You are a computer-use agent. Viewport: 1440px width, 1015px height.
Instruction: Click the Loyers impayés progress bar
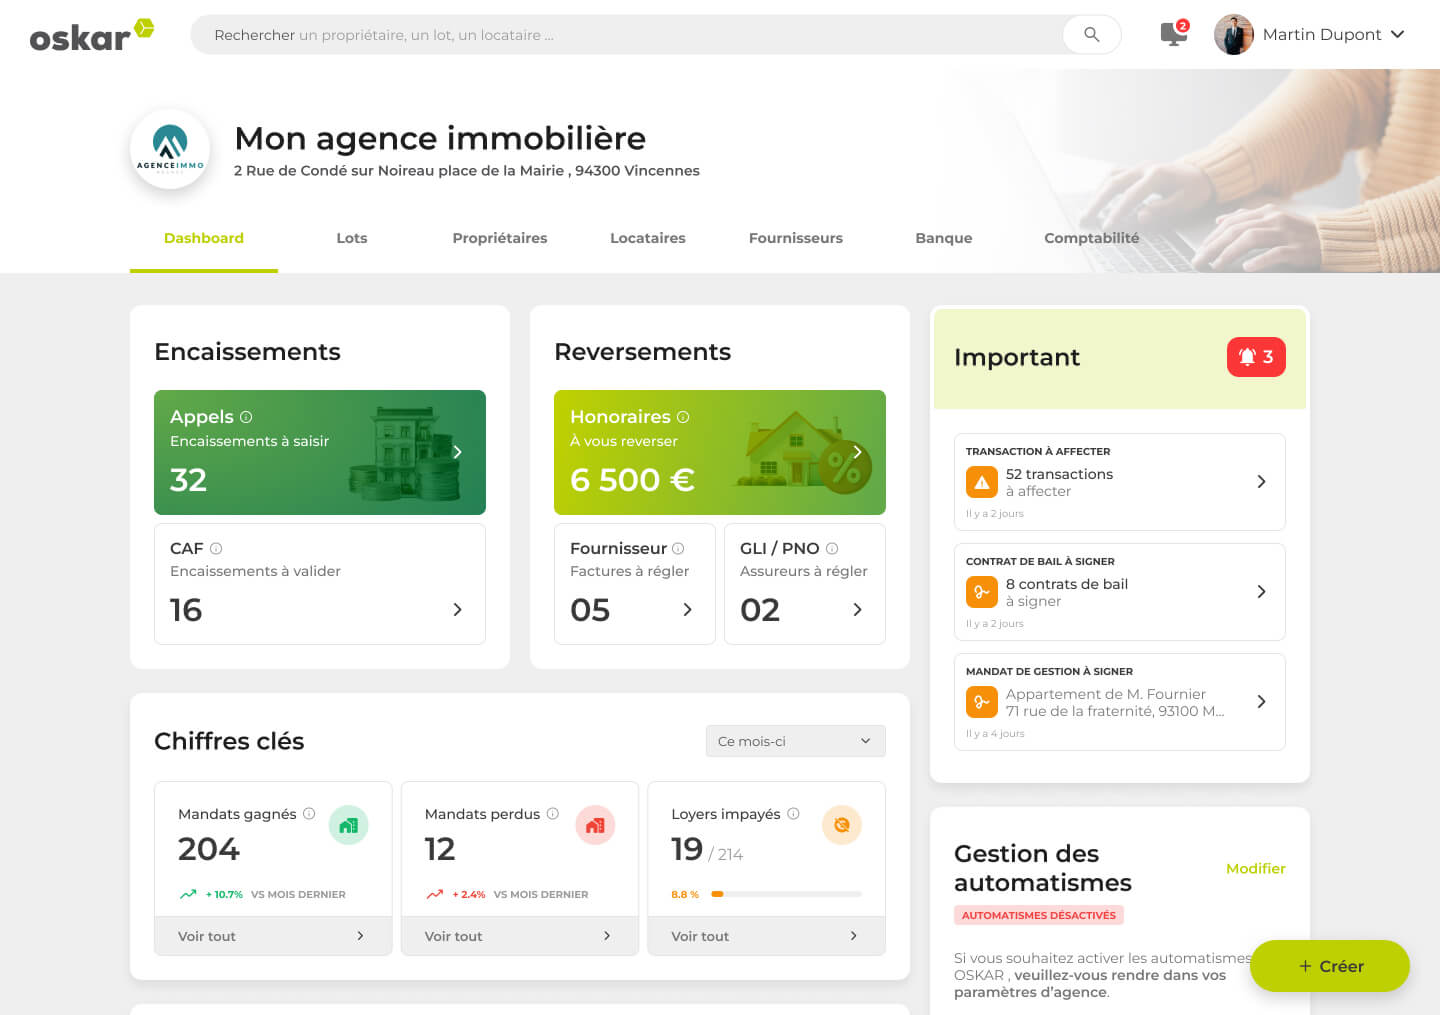pos(786,894)
